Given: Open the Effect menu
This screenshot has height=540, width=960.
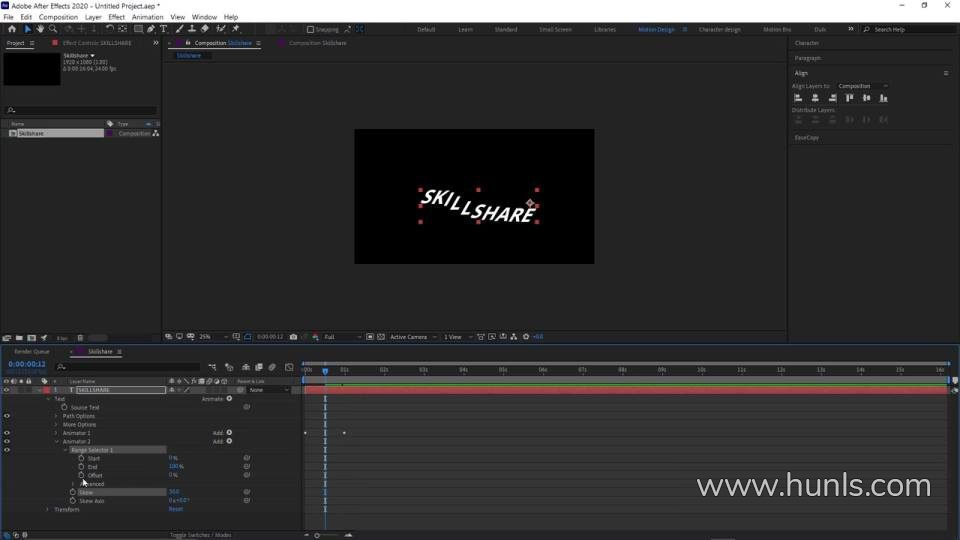Looking at the screenshot, I should point(116,17).
